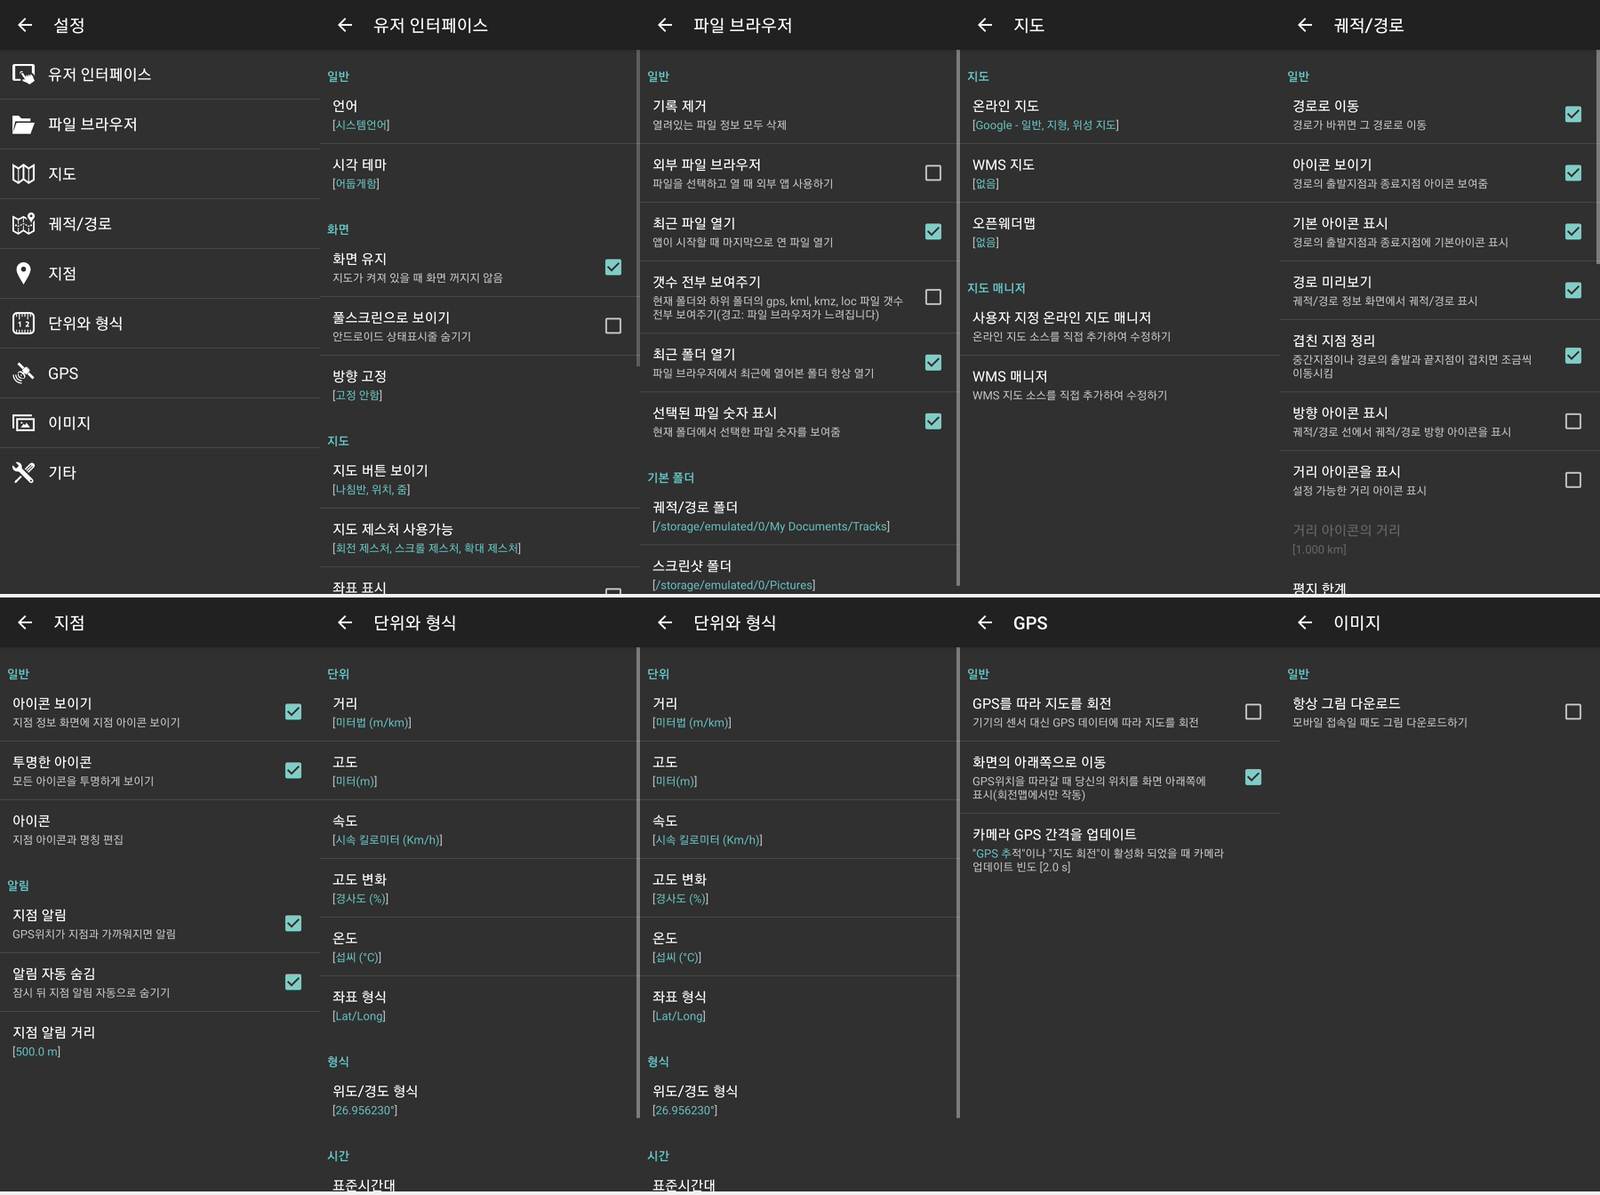Toggle 지점 알림 checkbox
This screenshot has width=1600, height=1195.
click(293, 923)
